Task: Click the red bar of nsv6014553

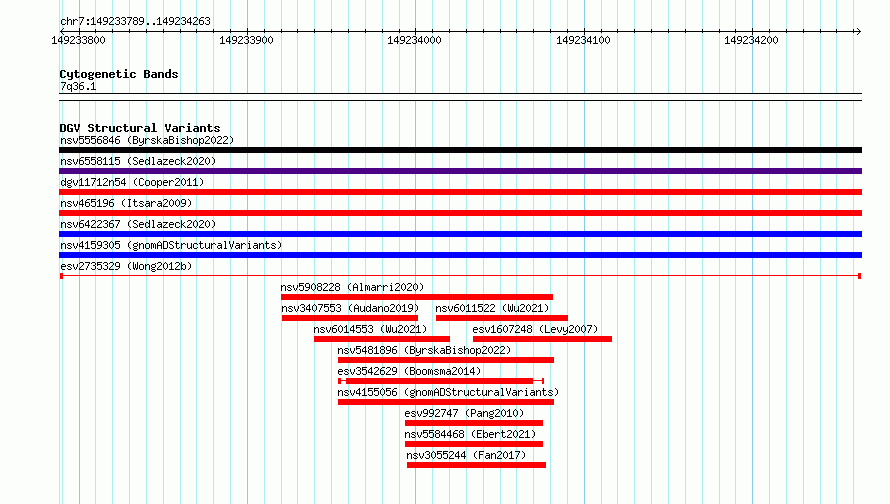Action: click(x=381, y=339)
